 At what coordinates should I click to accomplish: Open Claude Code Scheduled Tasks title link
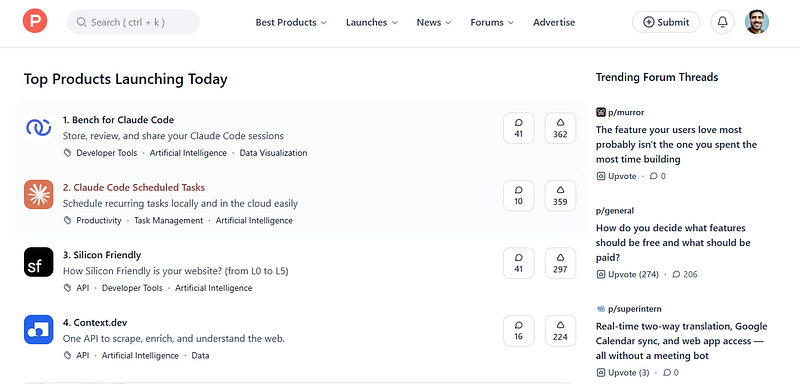coord(134,187)
